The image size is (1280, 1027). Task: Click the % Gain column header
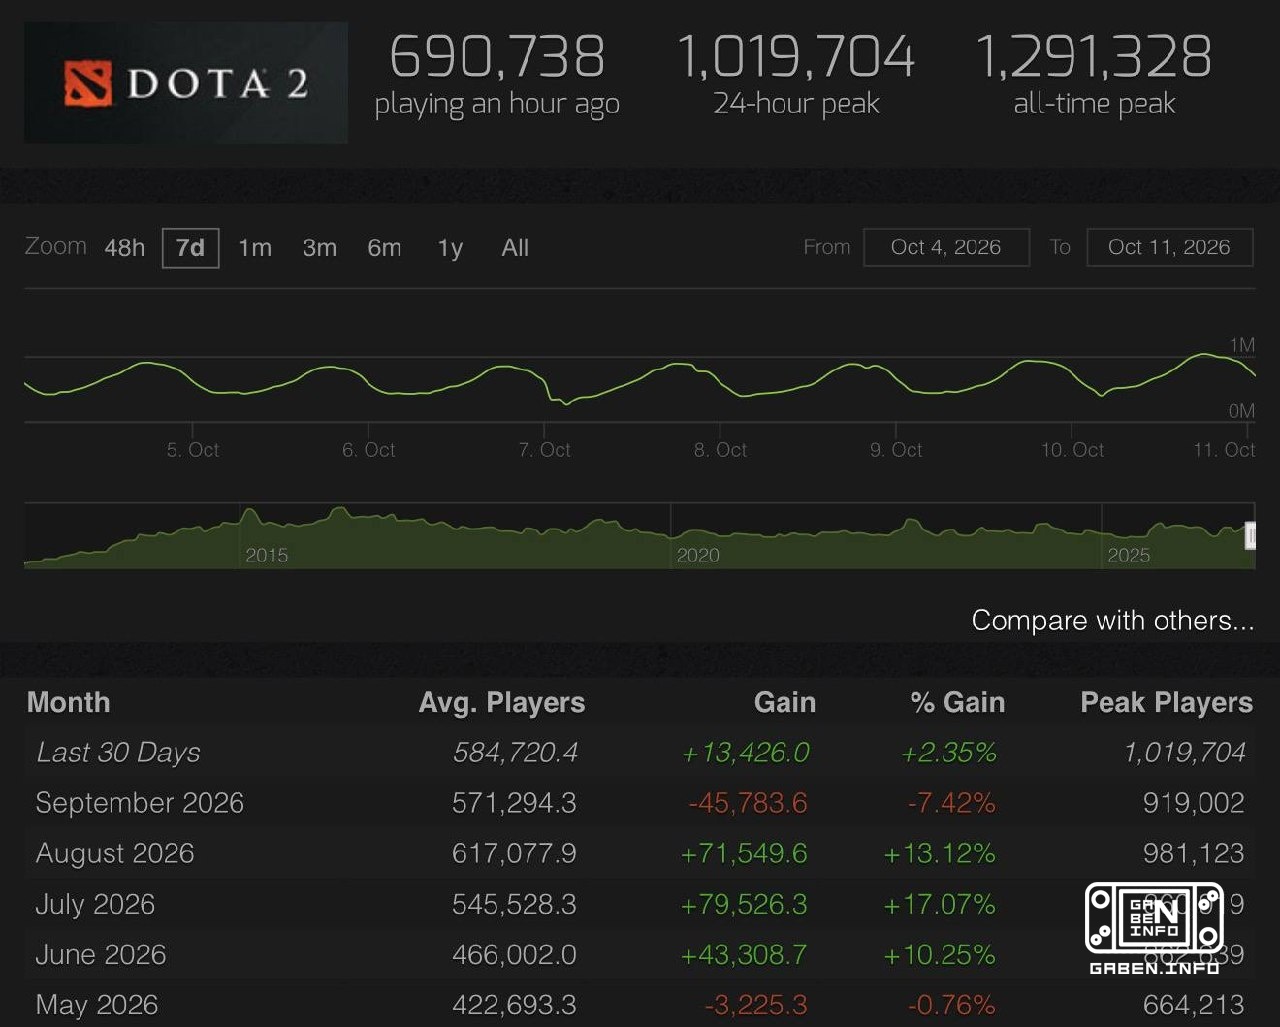point(958,702)
